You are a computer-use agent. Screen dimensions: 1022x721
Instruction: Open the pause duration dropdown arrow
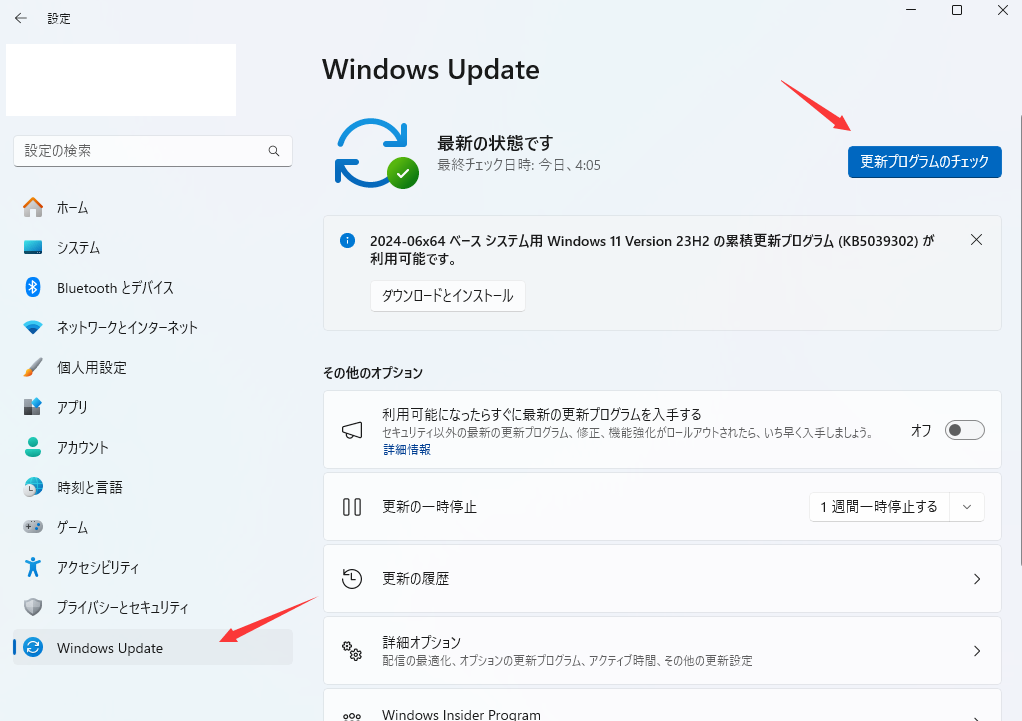[966, 507]
